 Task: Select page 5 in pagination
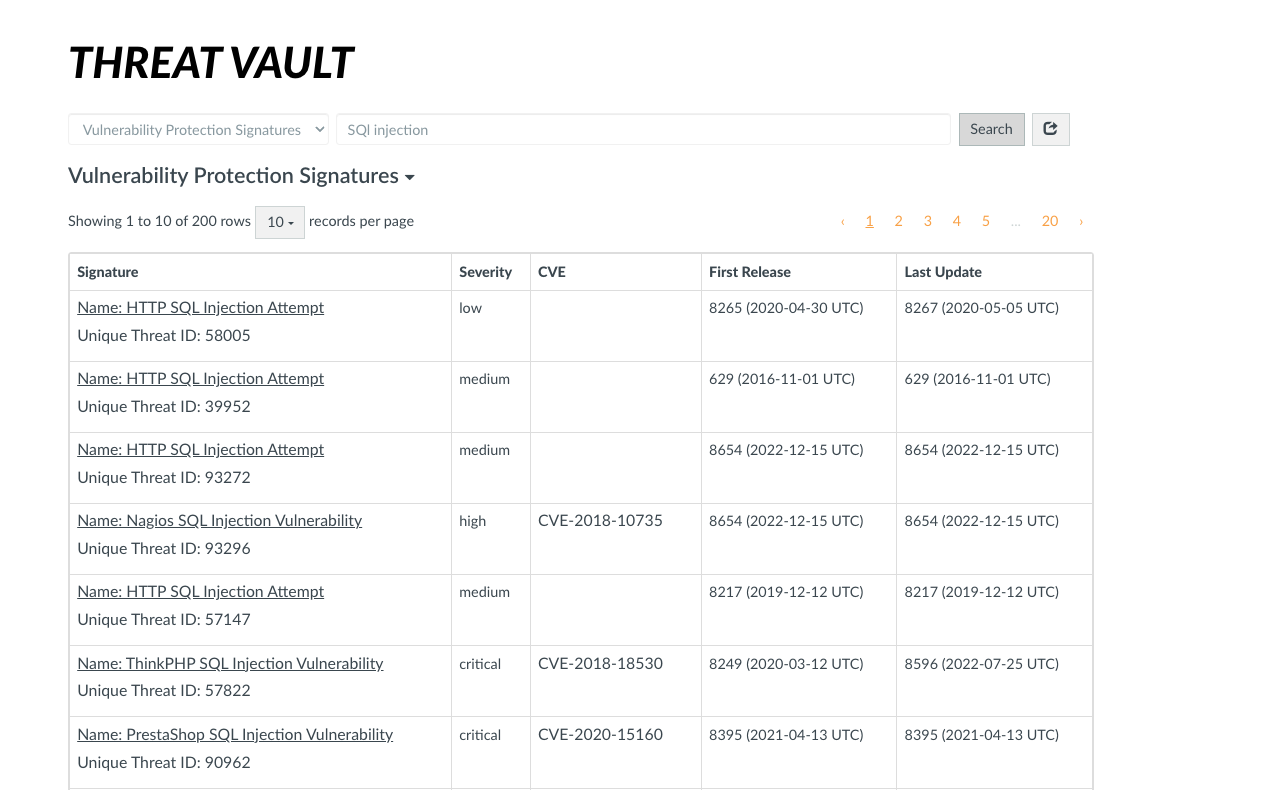tap(985, 222)
